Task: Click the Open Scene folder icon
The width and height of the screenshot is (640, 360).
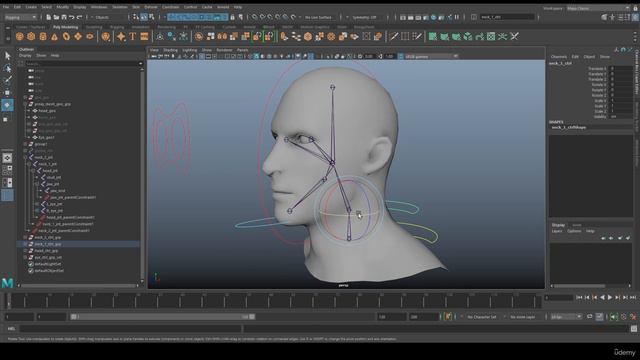Action: click(x=56, y=17)
